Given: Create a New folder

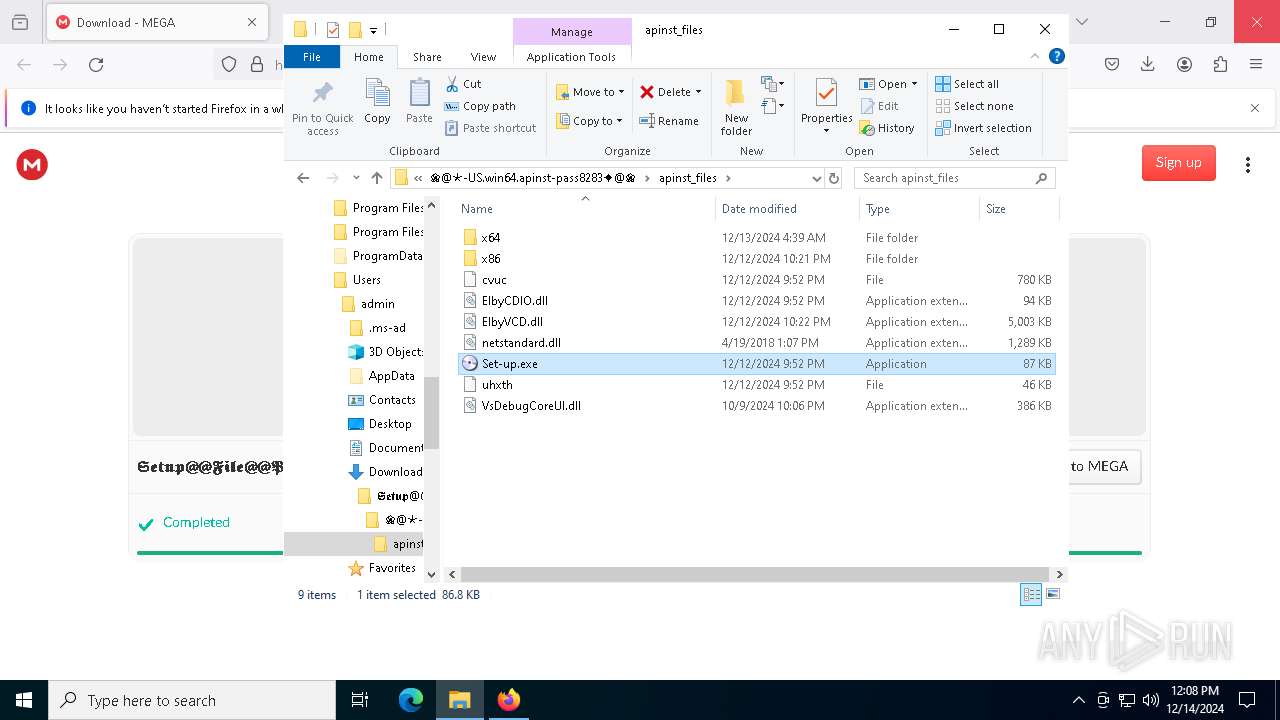Looking at the screenshot, I should pos(736,107).
